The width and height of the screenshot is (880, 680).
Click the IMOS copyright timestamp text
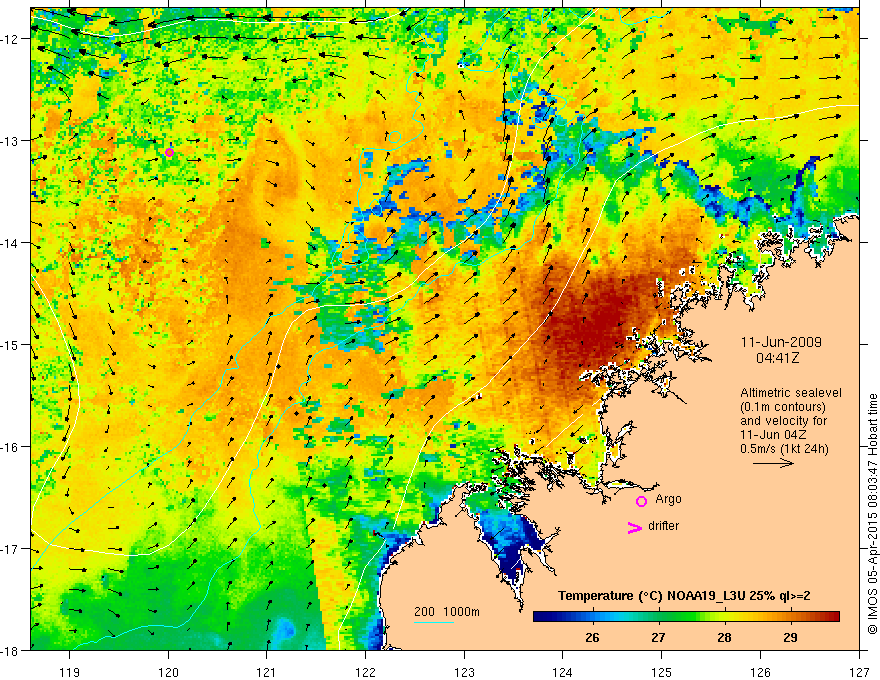tap(872, 513)
